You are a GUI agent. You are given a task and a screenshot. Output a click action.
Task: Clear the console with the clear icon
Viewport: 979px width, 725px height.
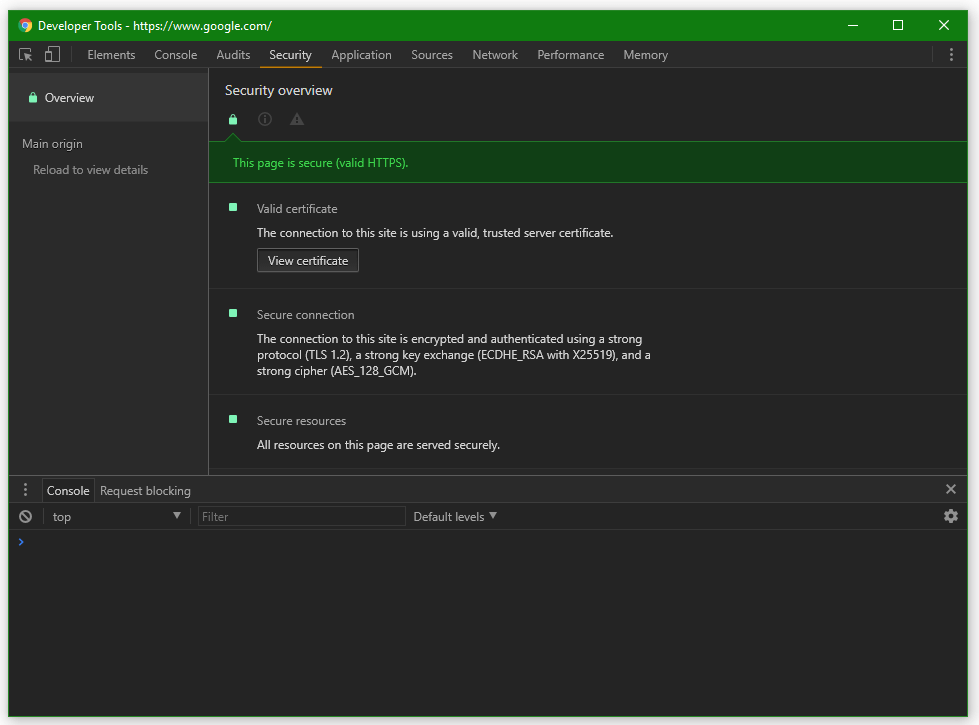click(x=26, y=517)
